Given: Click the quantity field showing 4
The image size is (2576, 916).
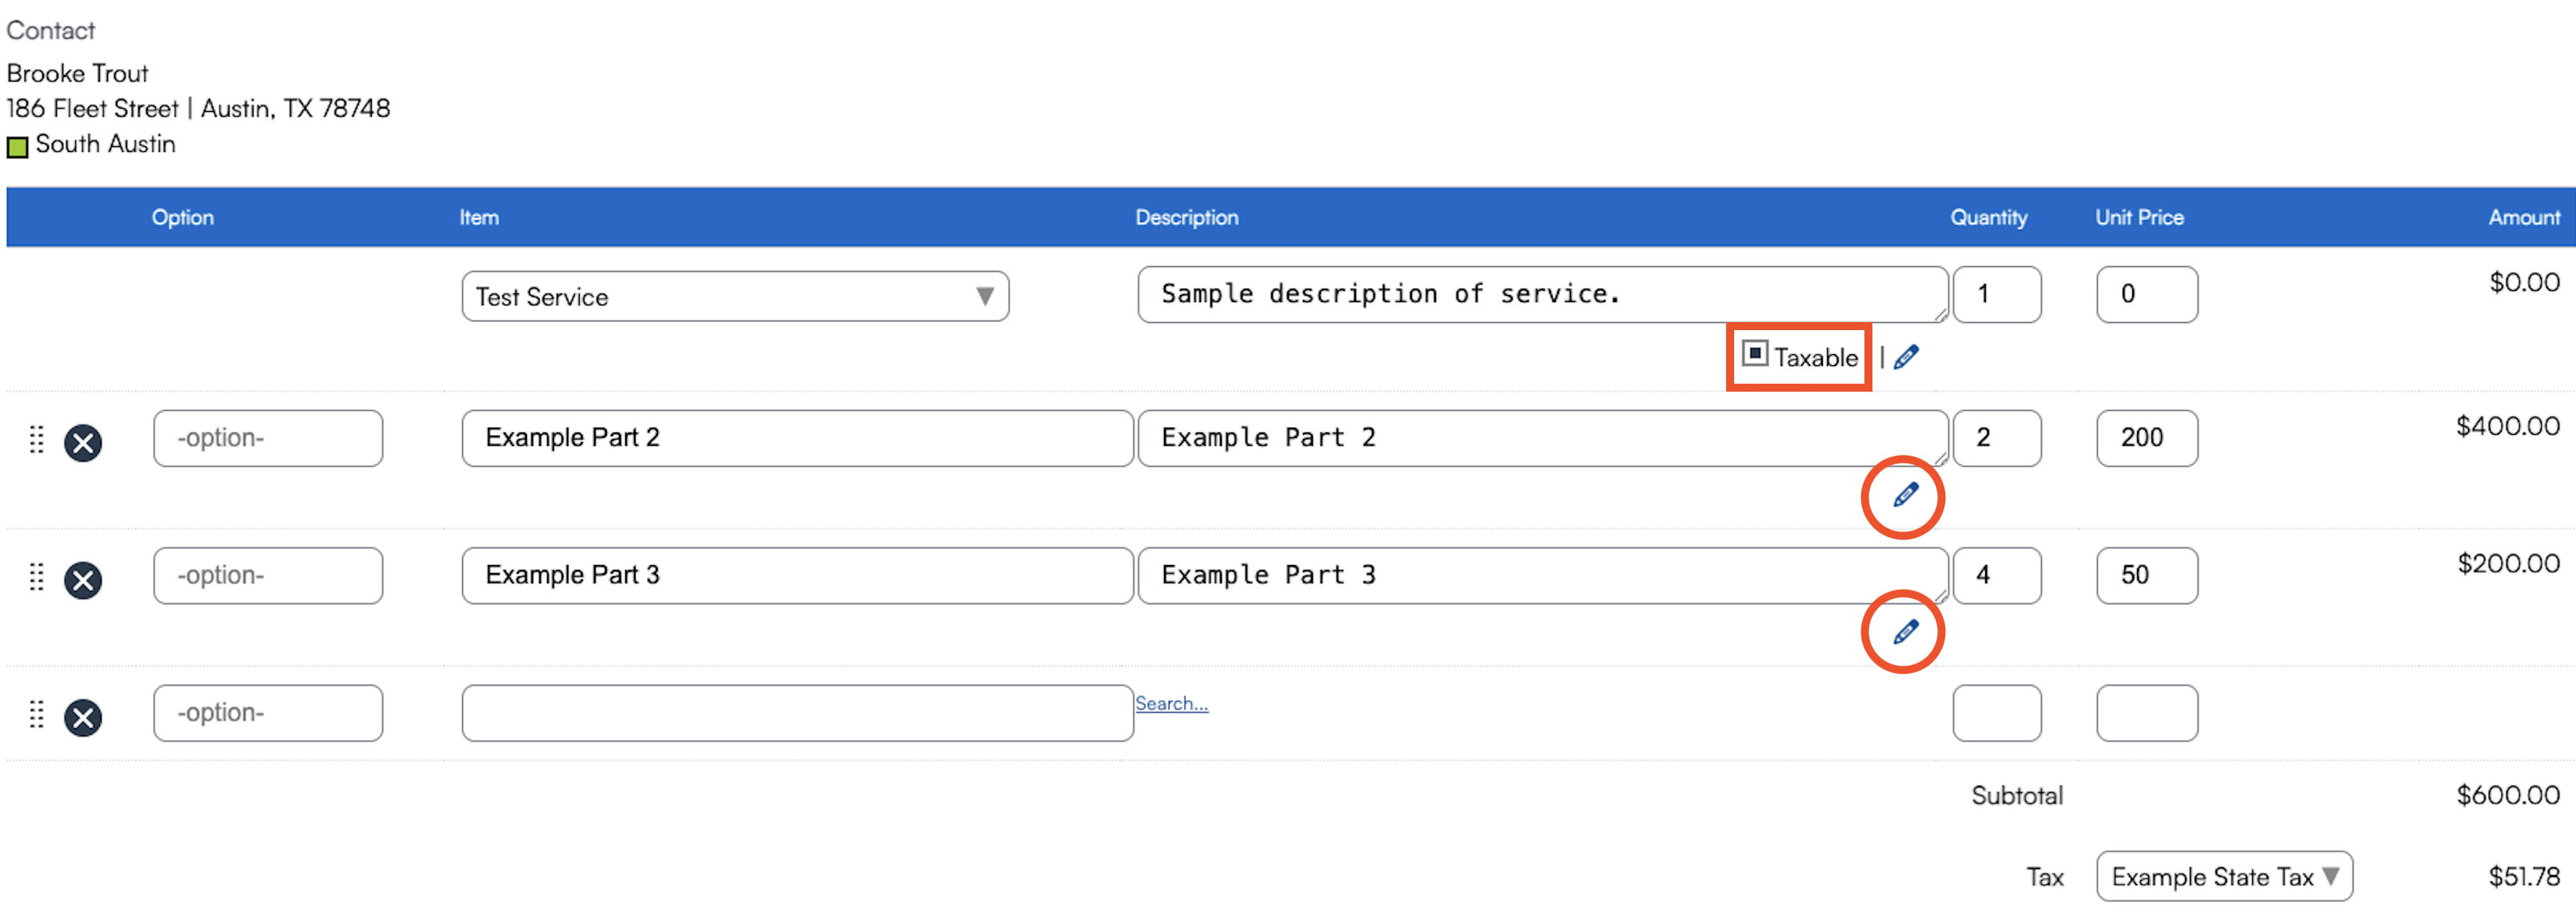Looking at the screenshot, I should pyautogui.click(x=1996, y=575).
